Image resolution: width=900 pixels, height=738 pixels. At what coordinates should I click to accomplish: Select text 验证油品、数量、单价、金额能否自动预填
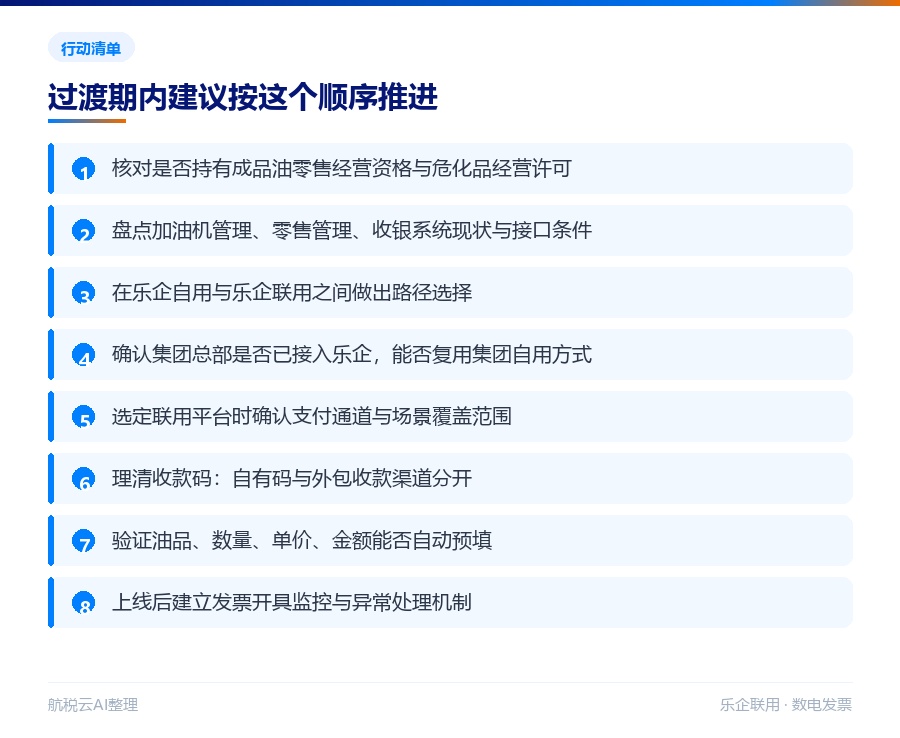coord(302,541)
